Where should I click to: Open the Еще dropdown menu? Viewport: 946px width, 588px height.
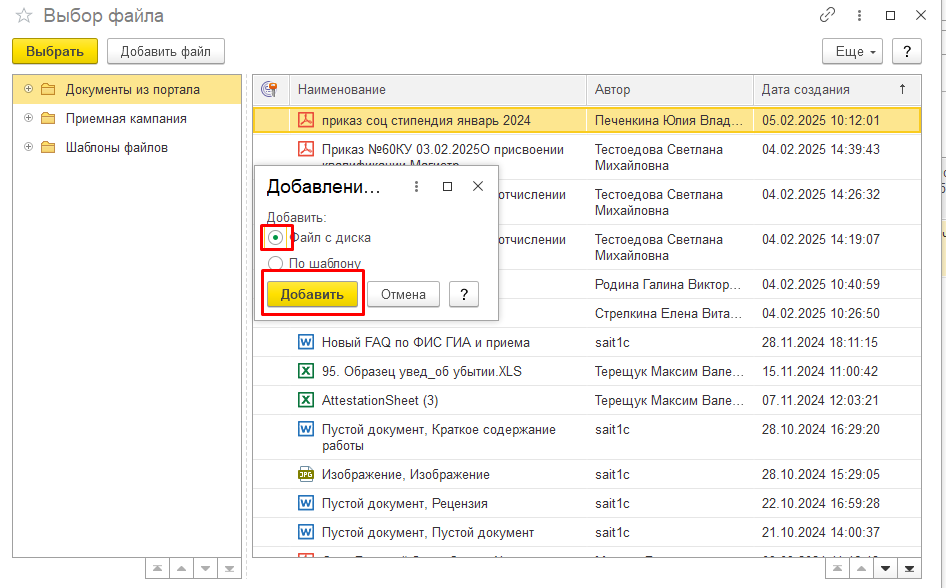point(851,51)
